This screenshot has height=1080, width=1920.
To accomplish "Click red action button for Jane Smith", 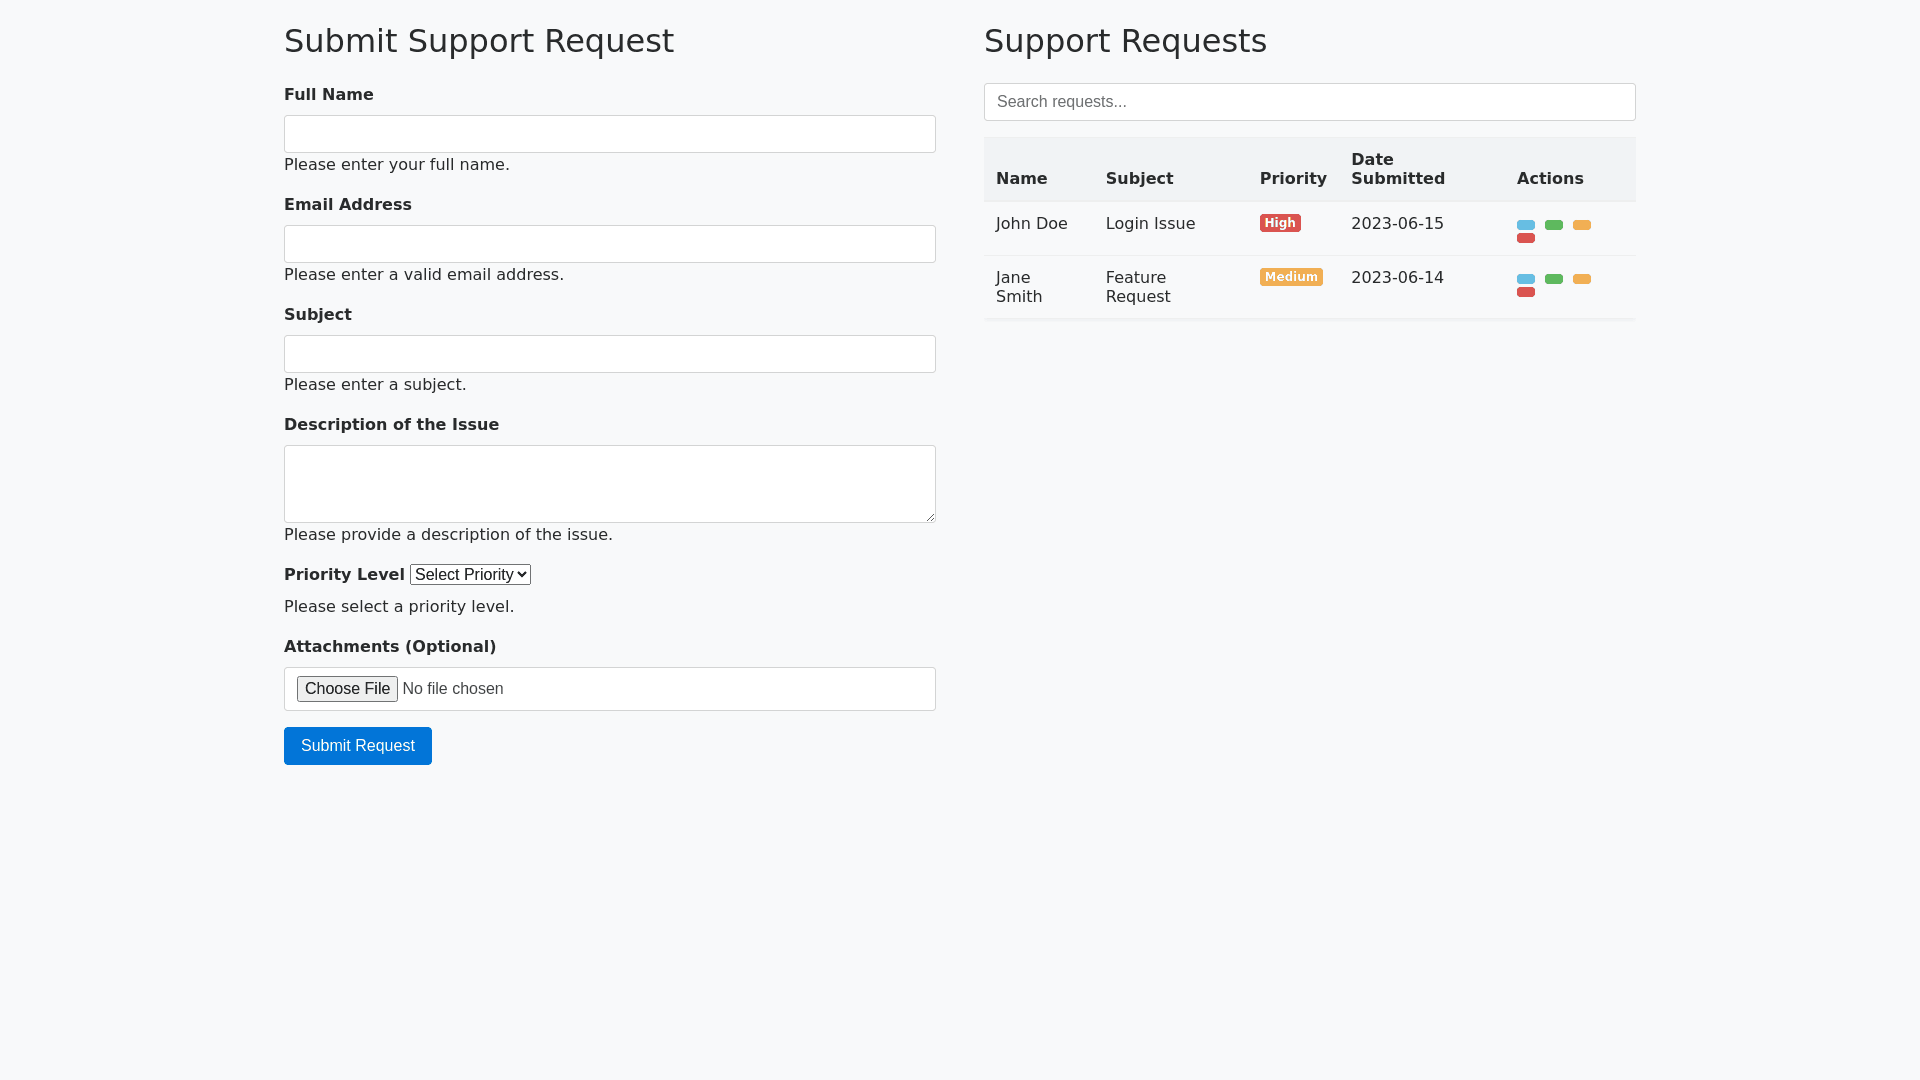I will (x=1525, y=292).
